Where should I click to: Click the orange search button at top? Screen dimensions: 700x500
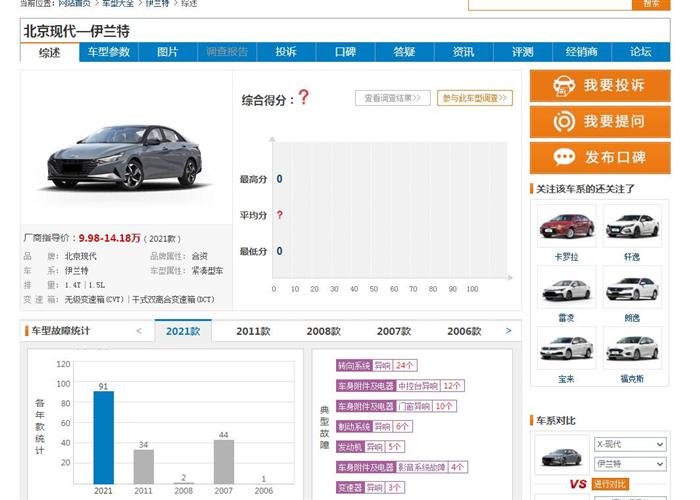pyautogui.click(x=651, y=4)
